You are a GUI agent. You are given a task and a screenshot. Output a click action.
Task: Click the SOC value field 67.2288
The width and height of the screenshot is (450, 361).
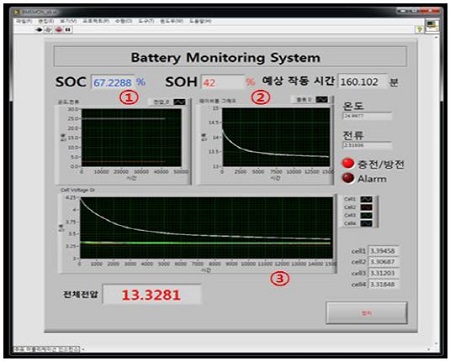pyautogui.click(x=113, y=82)
